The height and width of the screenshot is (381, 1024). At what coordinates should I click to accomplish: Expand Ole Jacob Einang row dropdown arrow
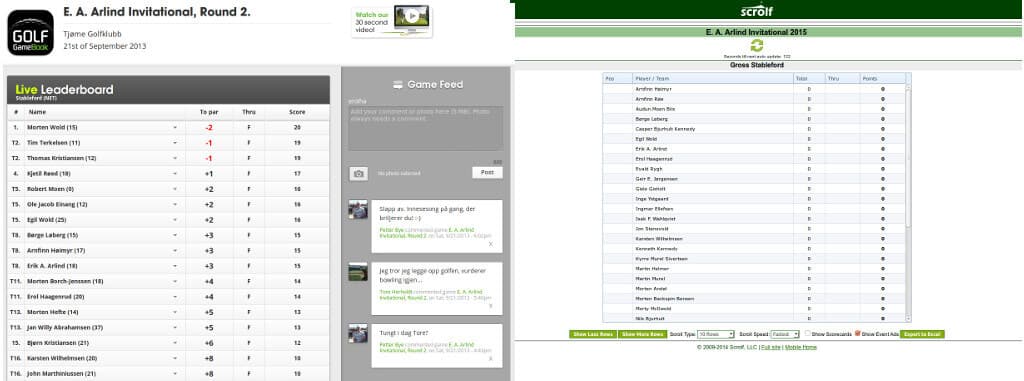[175, 205]
